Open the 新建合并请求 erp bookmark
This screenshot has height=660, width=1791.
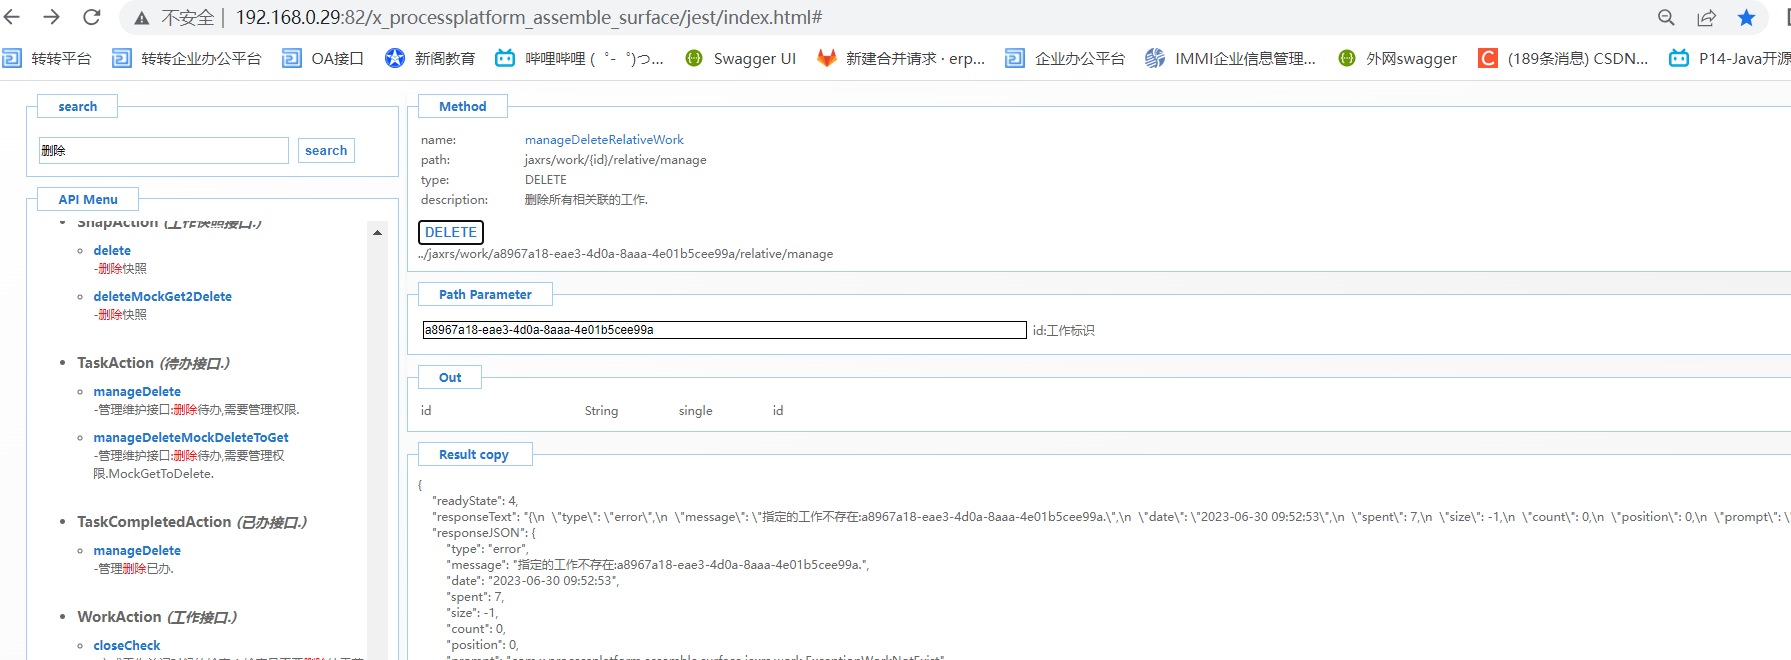(x=901, y=58)
